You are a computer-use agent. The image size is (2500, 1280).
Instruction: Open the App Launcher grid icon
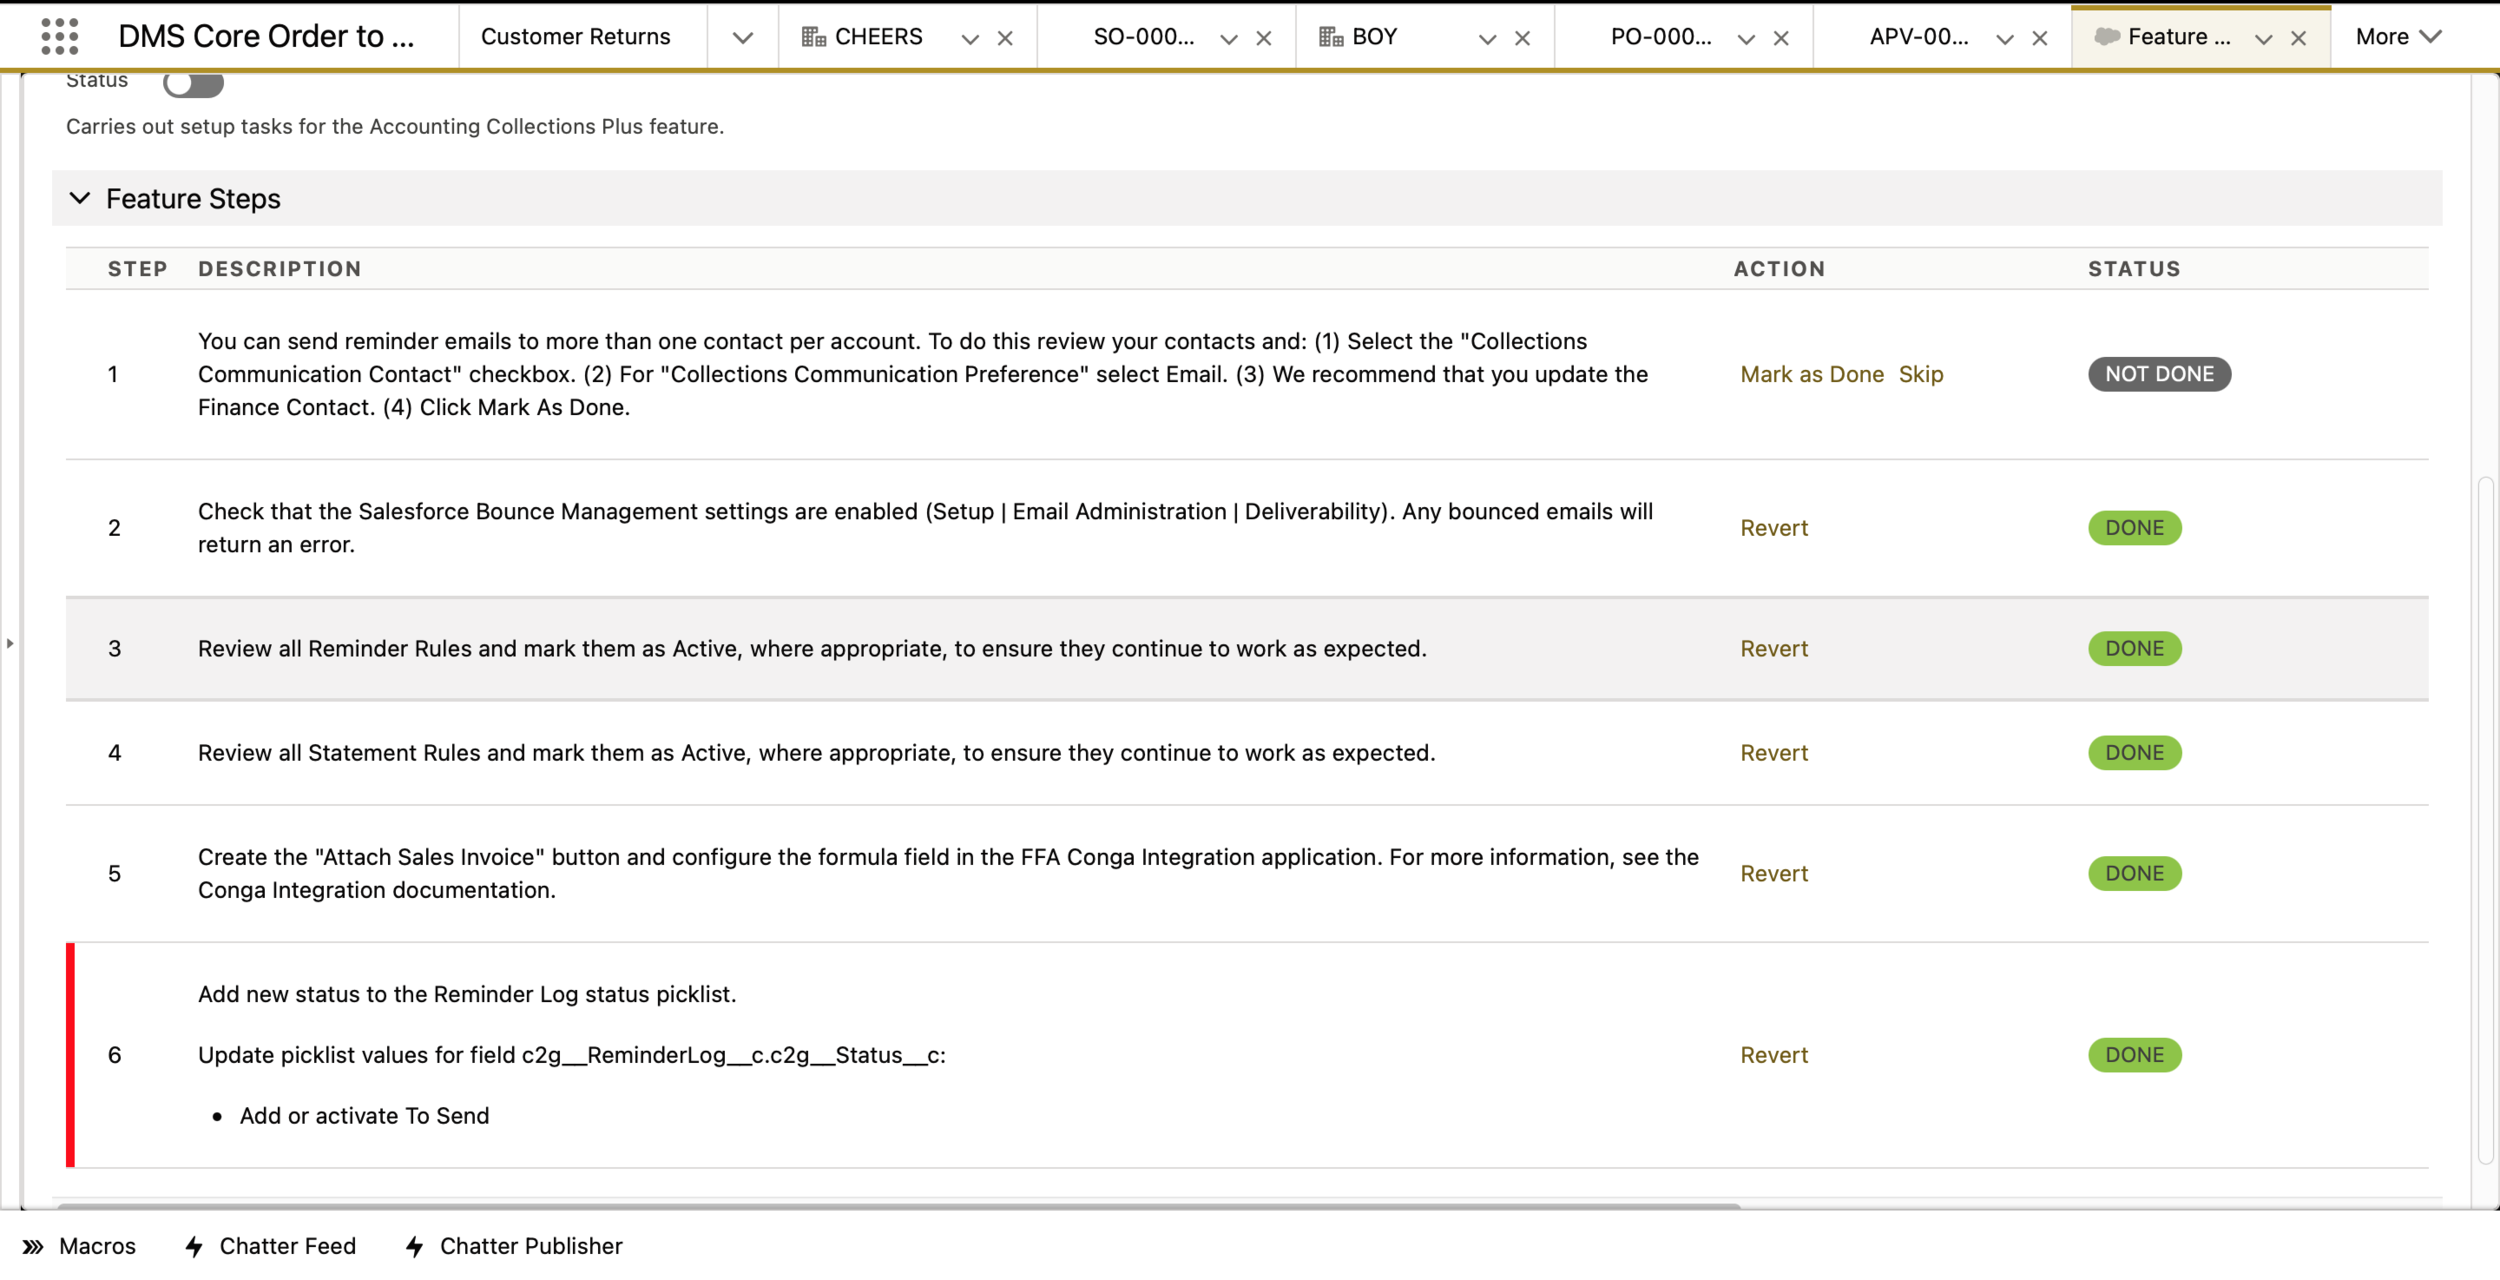click(x=60, y=37)
